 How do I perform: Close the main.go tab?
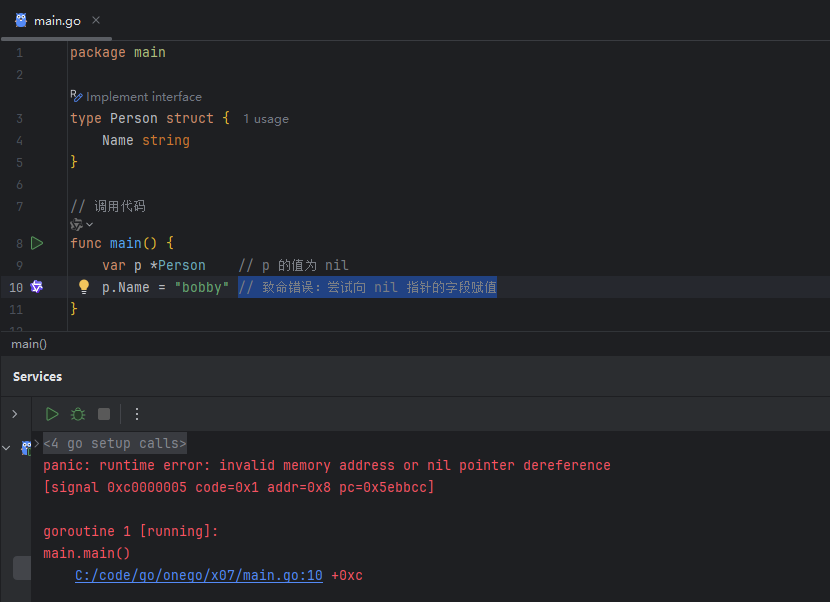click(x=96, y=20)
